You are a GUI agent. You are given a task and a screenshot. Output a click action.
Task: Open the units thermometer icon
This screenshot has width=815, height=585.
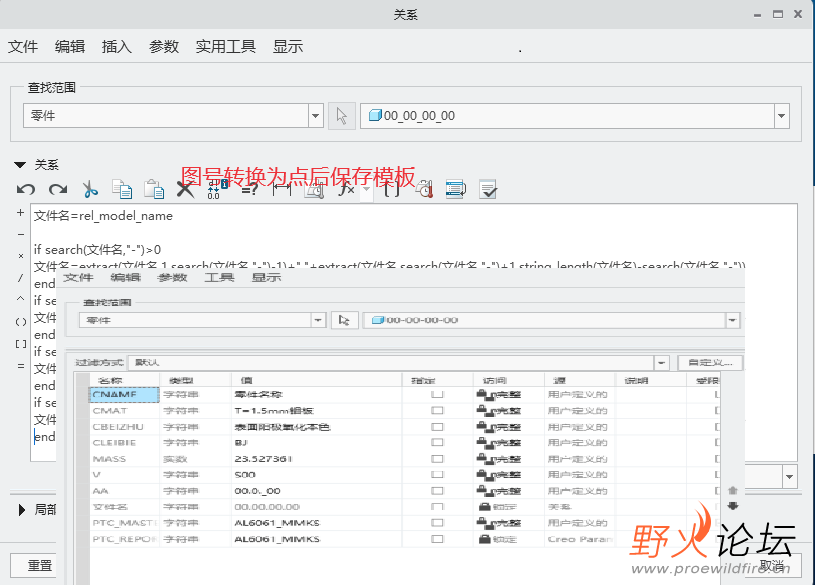424,190
